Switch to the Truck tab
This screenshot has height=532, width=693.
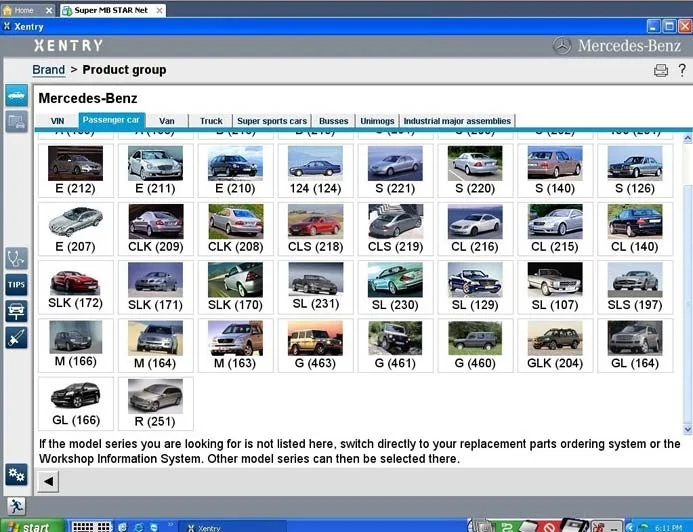click(x=211, y=121)
